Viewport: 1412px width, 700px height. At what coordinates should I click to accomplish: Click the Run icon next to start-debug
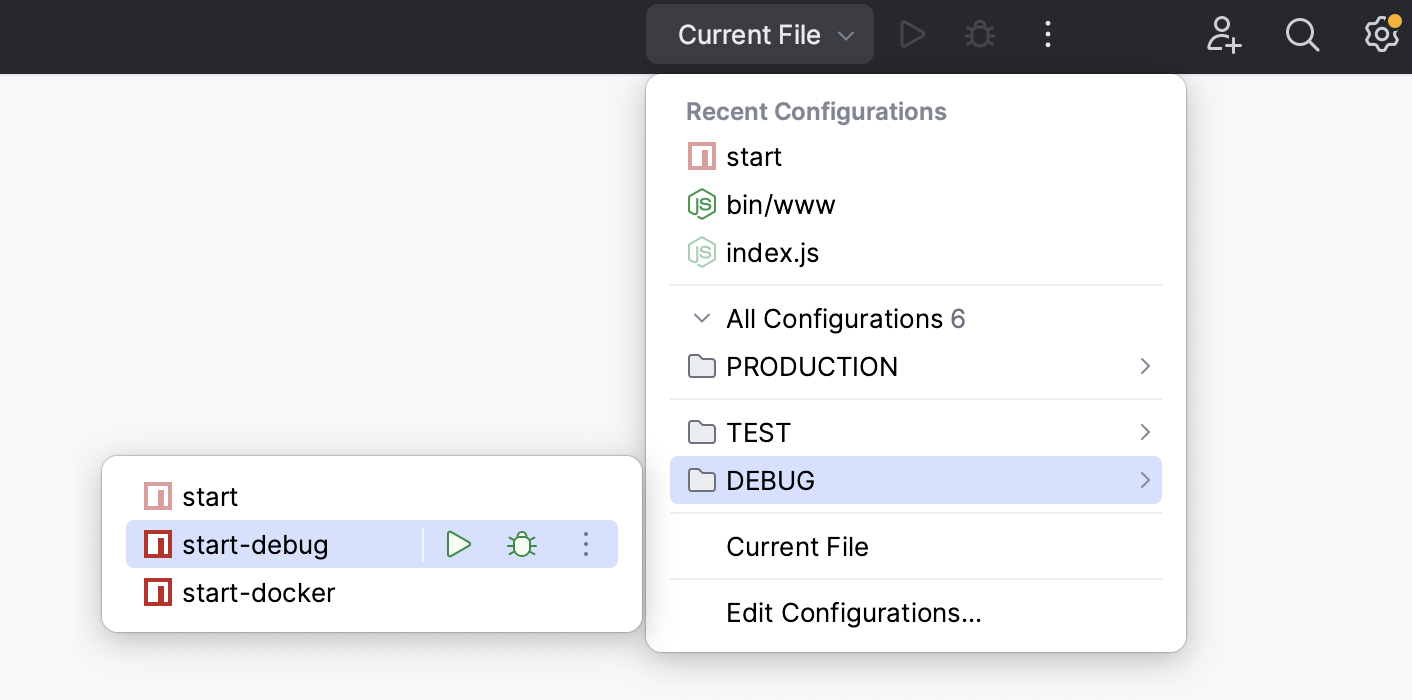coord(458,544)
